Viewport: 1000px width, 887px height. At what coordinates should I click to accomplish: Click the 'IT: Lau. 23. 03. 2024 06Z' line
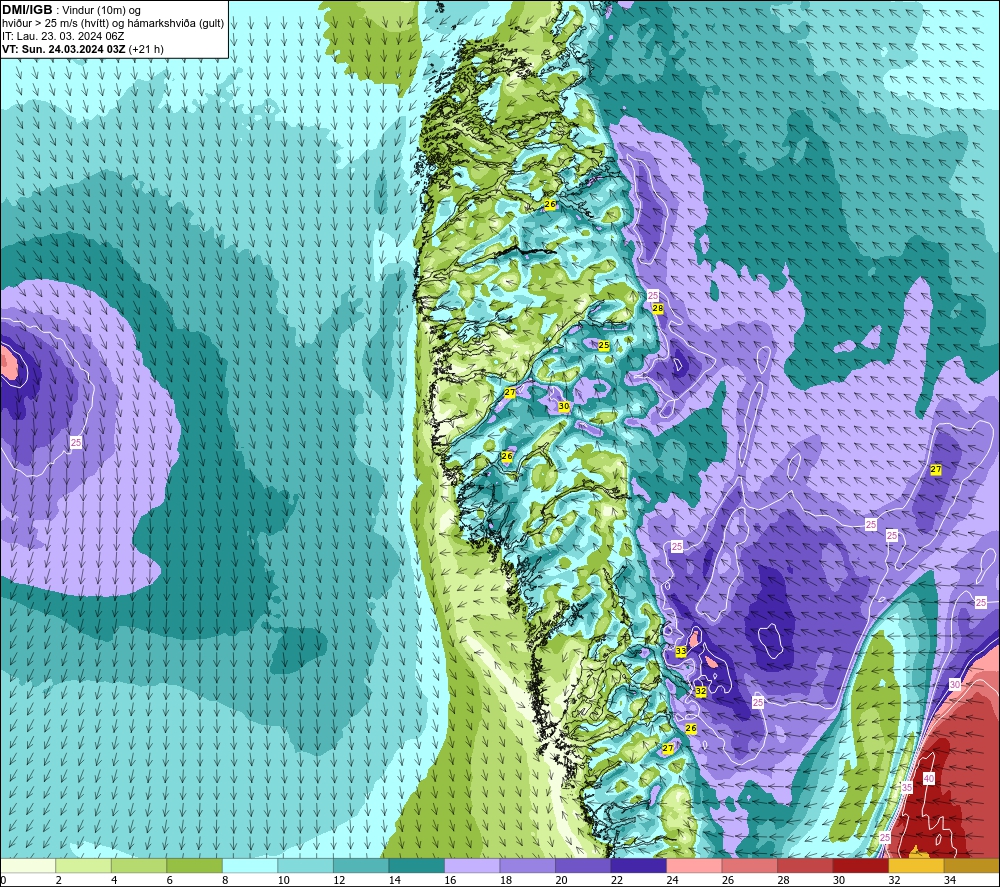coord(63,36)
